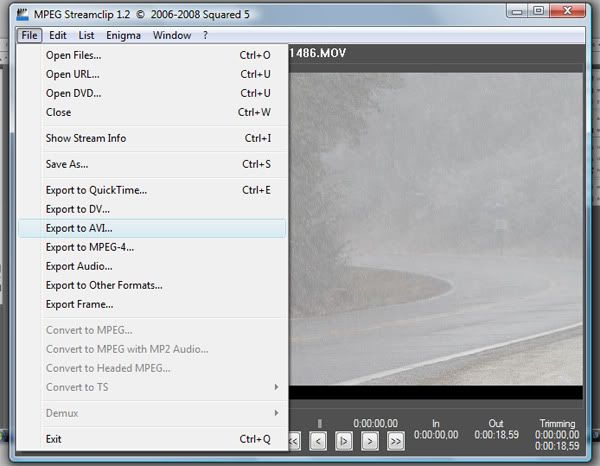Select Export to AVI...

tap(152, 228)
